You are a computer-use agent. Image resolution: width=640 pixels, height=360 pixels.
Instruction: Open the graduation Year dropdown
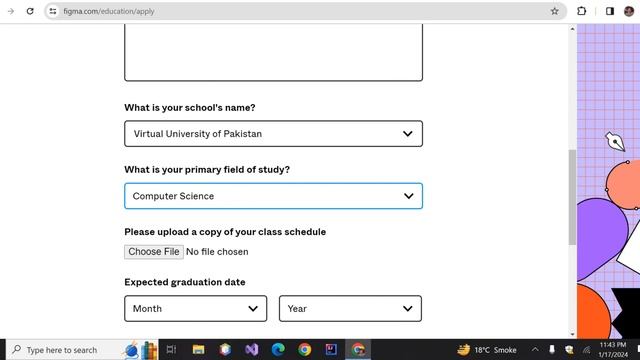(x=350, y=309)
